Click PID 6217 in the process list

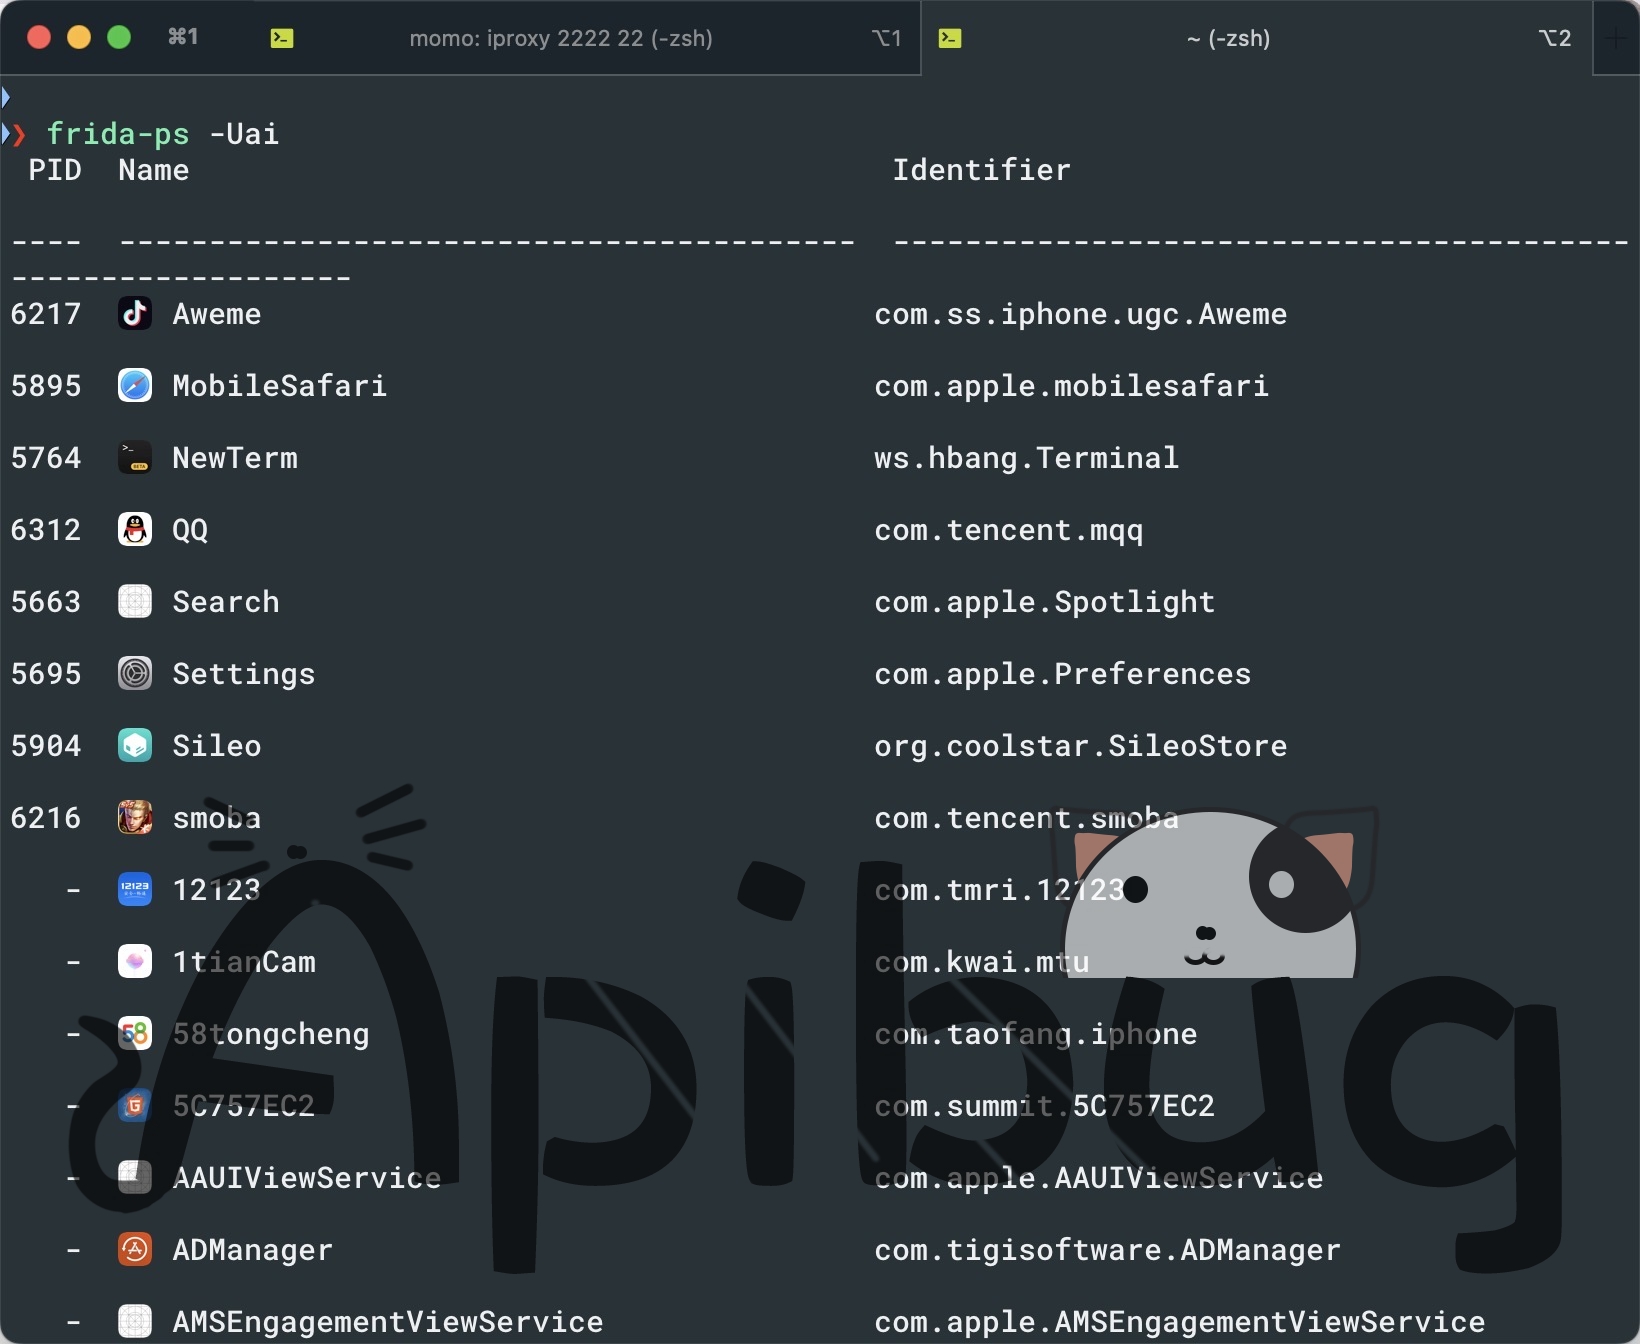(46, 314)
